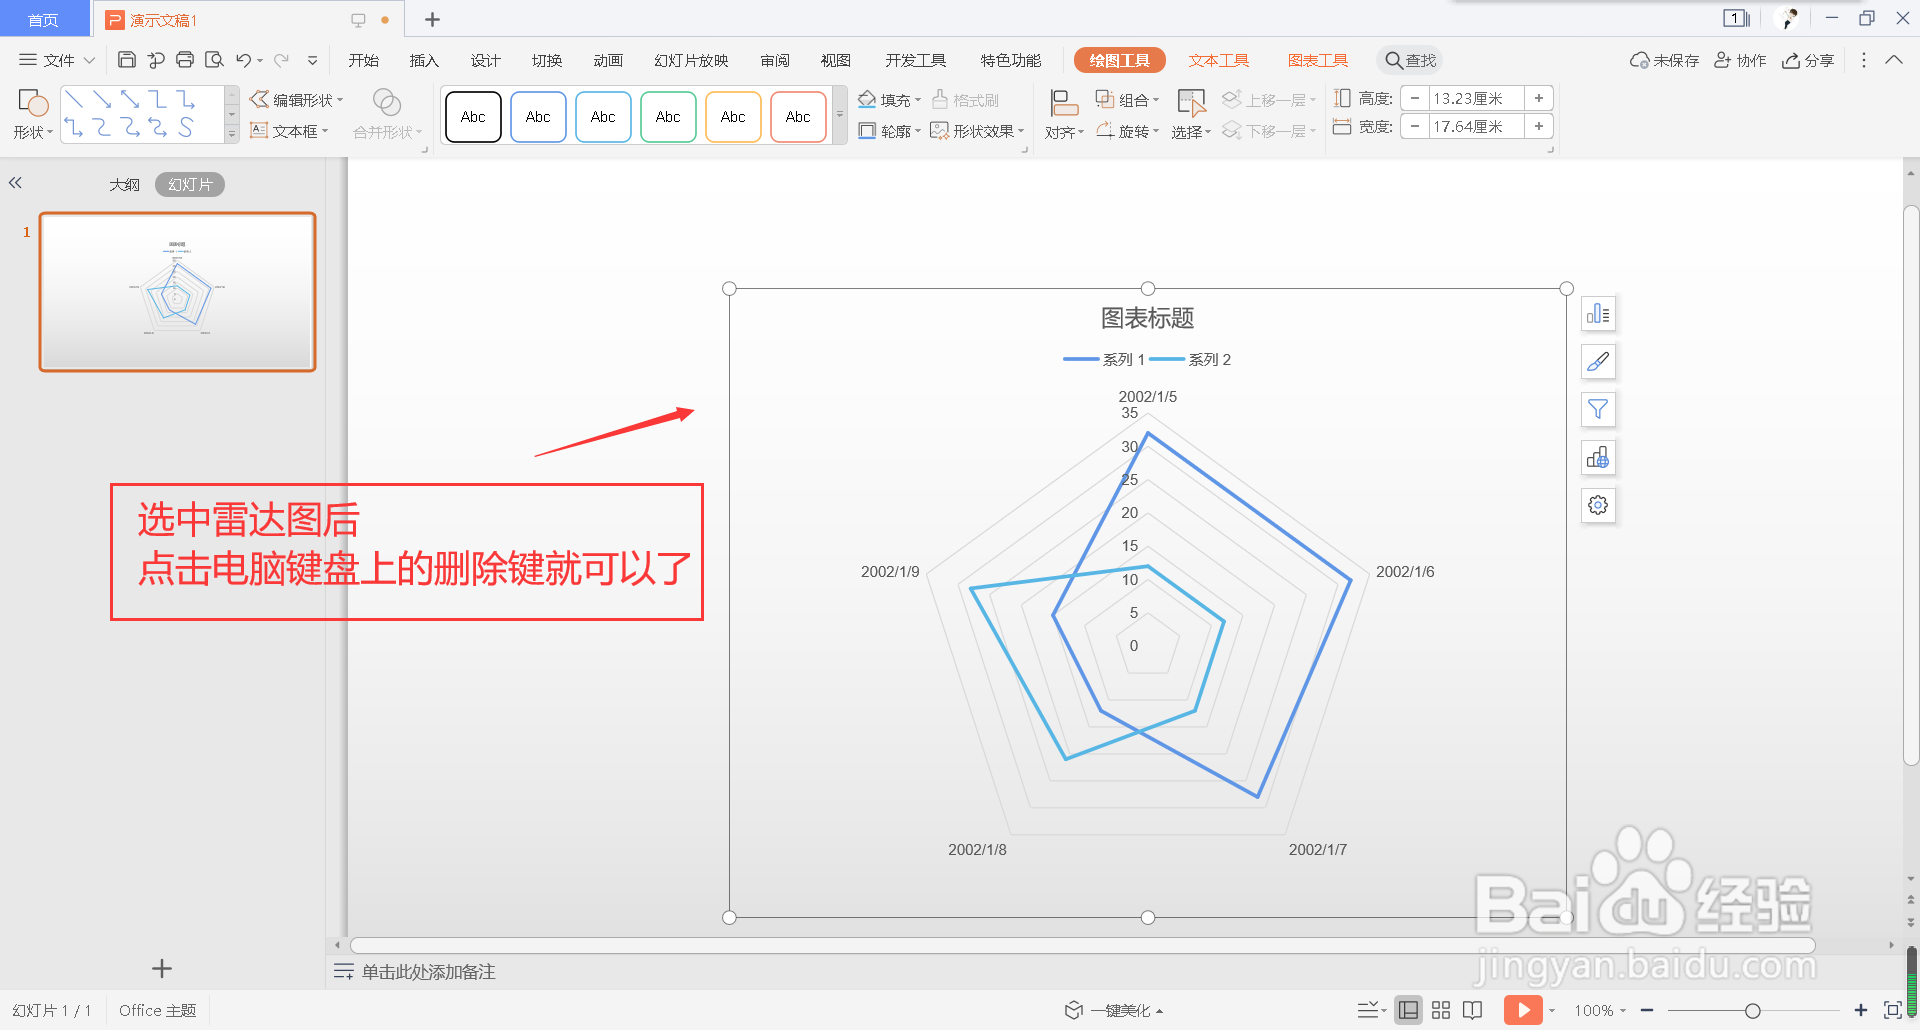Click the Align (对齐) icon
Image resolution: width=1920 pixels, height=1030 pixels.
(x=1061, y=130)
